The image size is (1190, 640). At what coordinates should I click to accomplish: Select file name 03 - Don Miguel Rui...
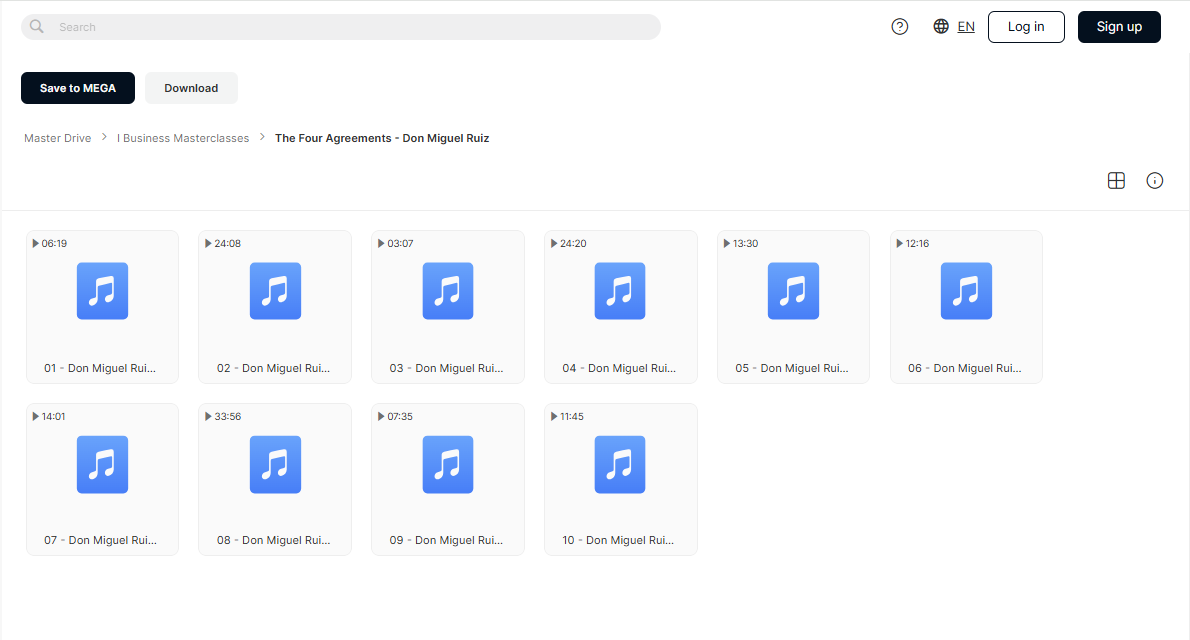[x=446, y=368]
